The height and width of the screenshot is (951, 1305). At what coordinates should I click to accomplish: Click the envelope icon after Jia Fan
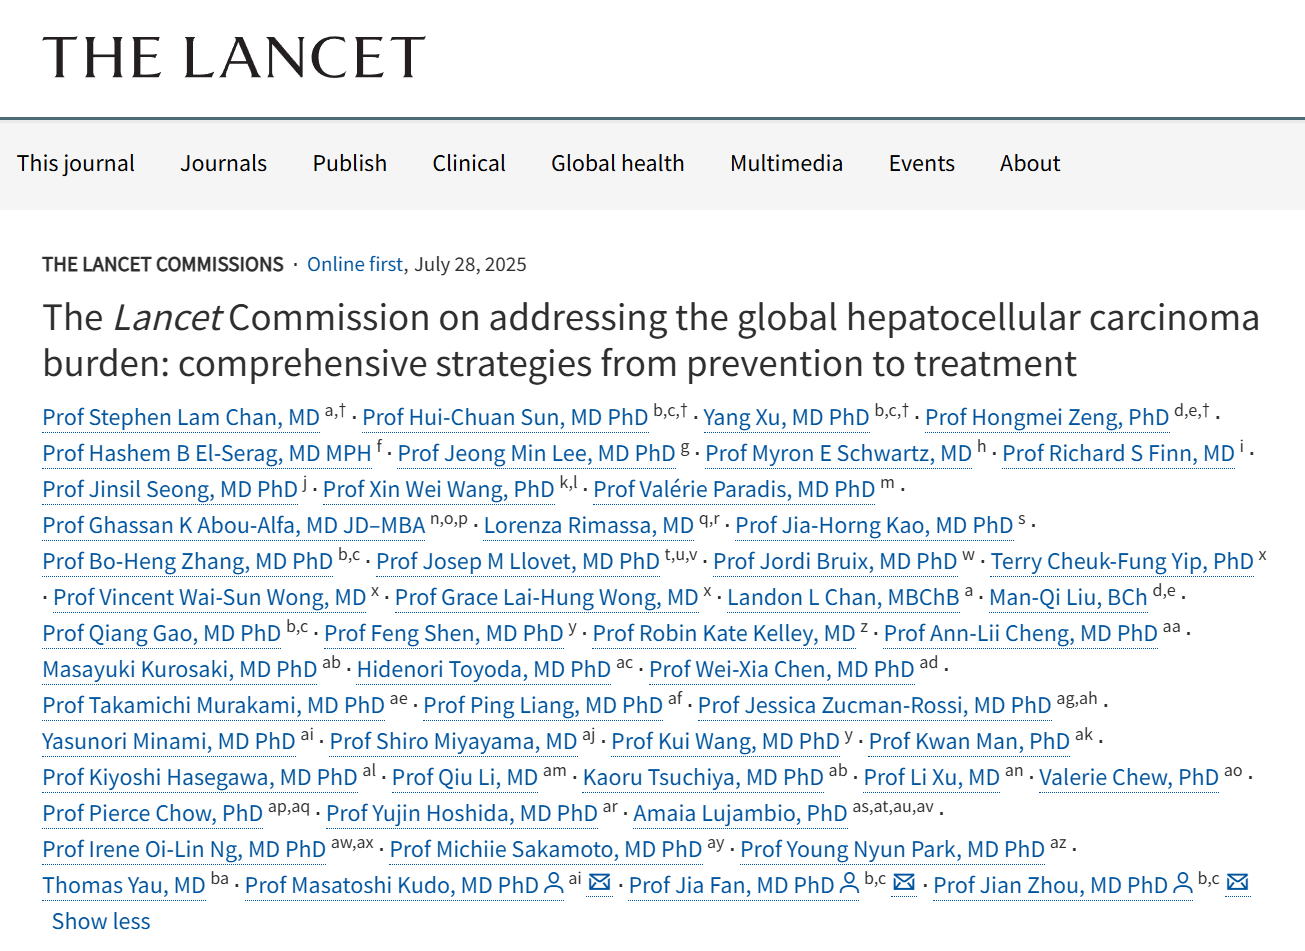(904, 883)
